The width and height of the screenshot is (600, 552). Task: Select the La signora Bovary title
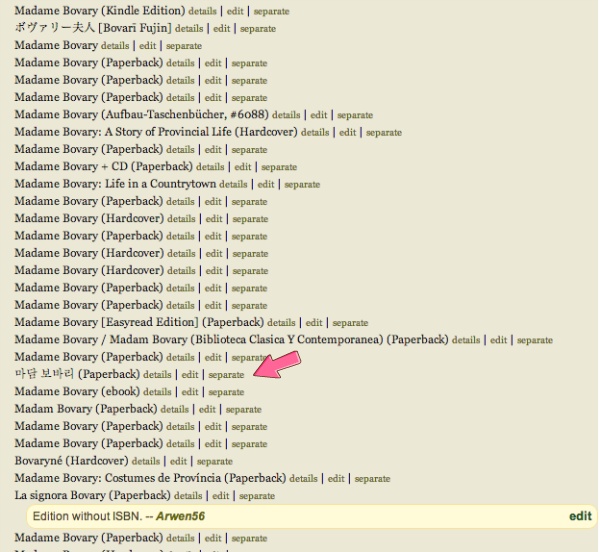pyautogui.click(x=93, y=495)
